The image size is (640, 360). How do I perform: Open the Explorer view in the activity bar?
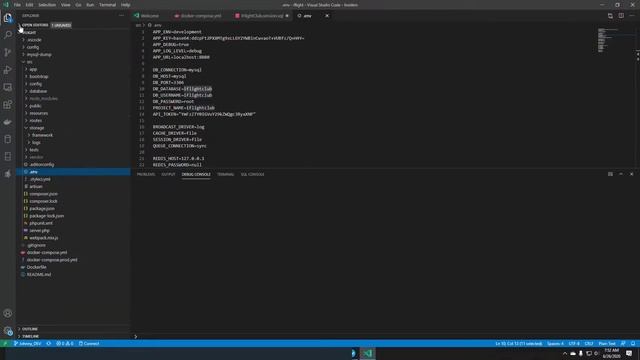pyautogui.click(x=8, y=18)
